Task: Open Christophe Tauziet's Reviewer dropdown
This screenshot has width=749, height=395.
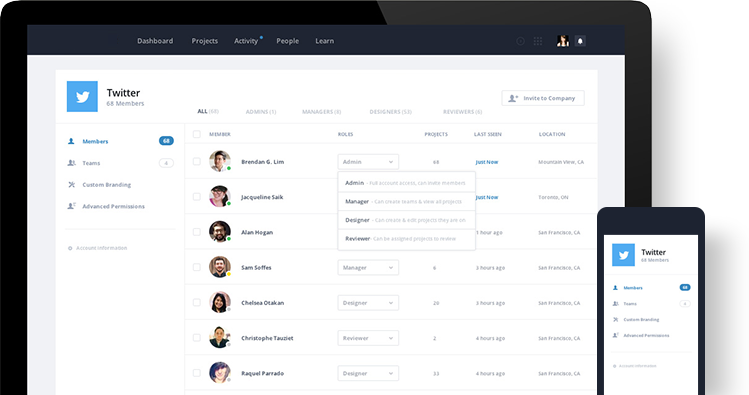Action: 368,338
